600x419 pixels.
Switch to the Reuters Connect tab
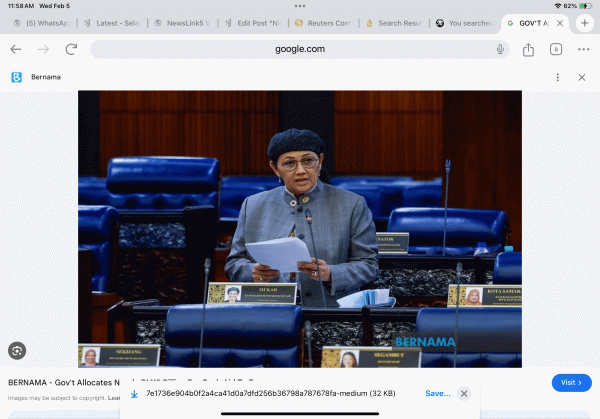point(325,22)
